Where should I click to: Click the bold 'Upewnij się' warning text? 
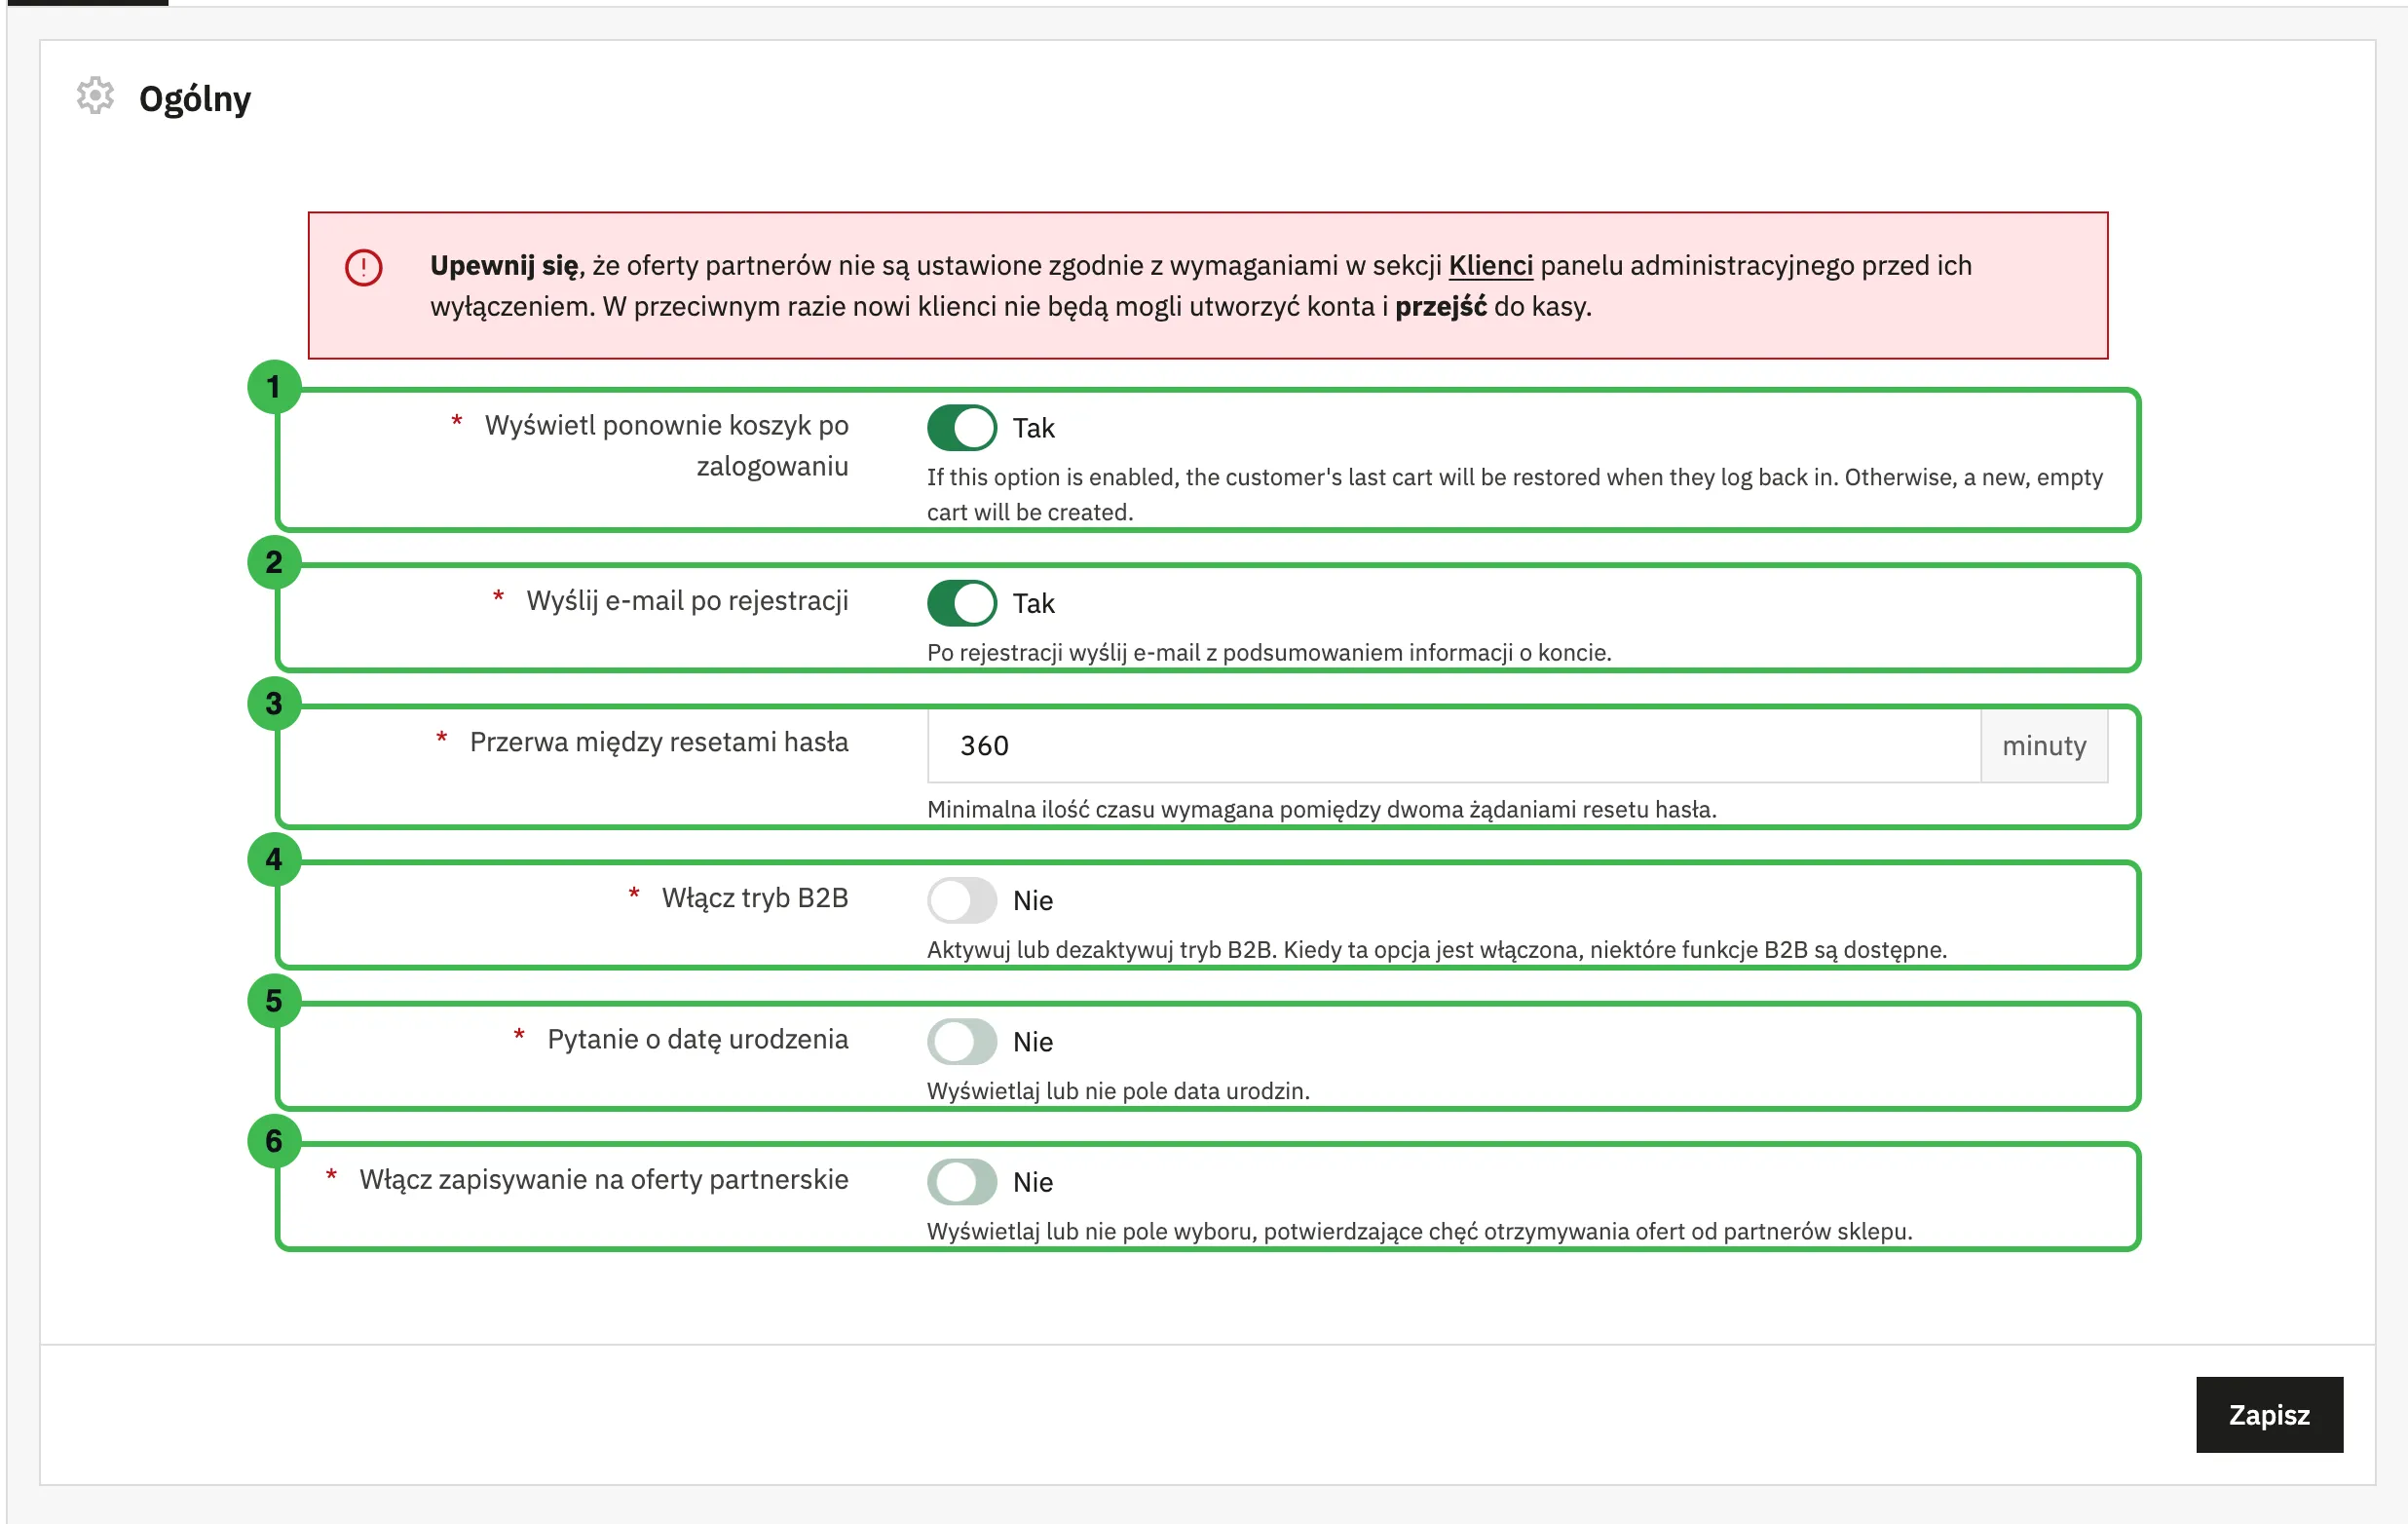tap(504, 266)
